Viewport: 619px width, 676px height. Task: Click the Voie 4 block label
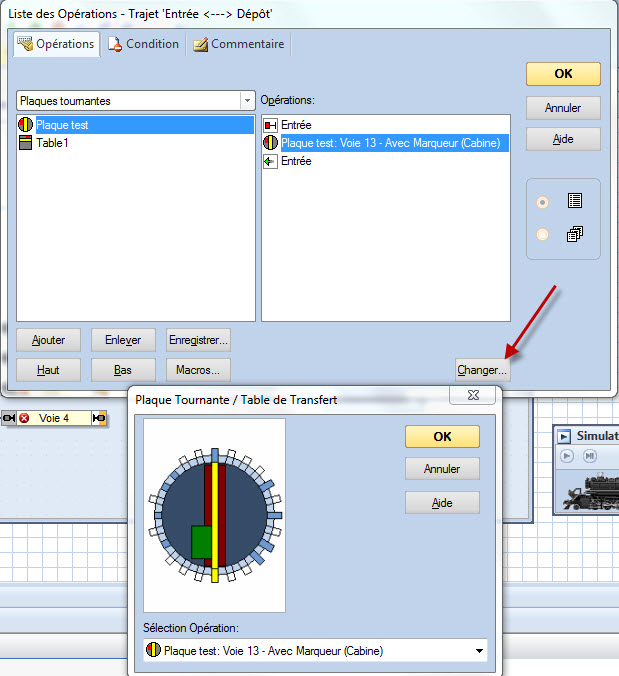point(54,418)
